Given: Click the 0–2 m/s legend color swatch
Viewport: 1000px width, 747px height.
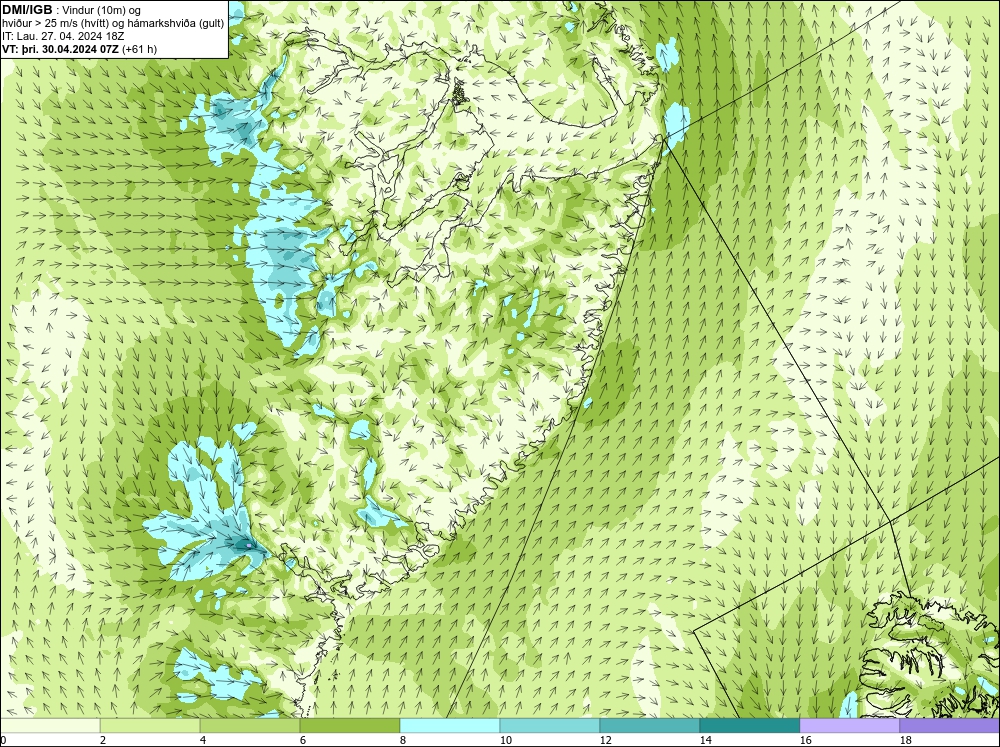Looking at the screenshot, I should click(50, 725).
